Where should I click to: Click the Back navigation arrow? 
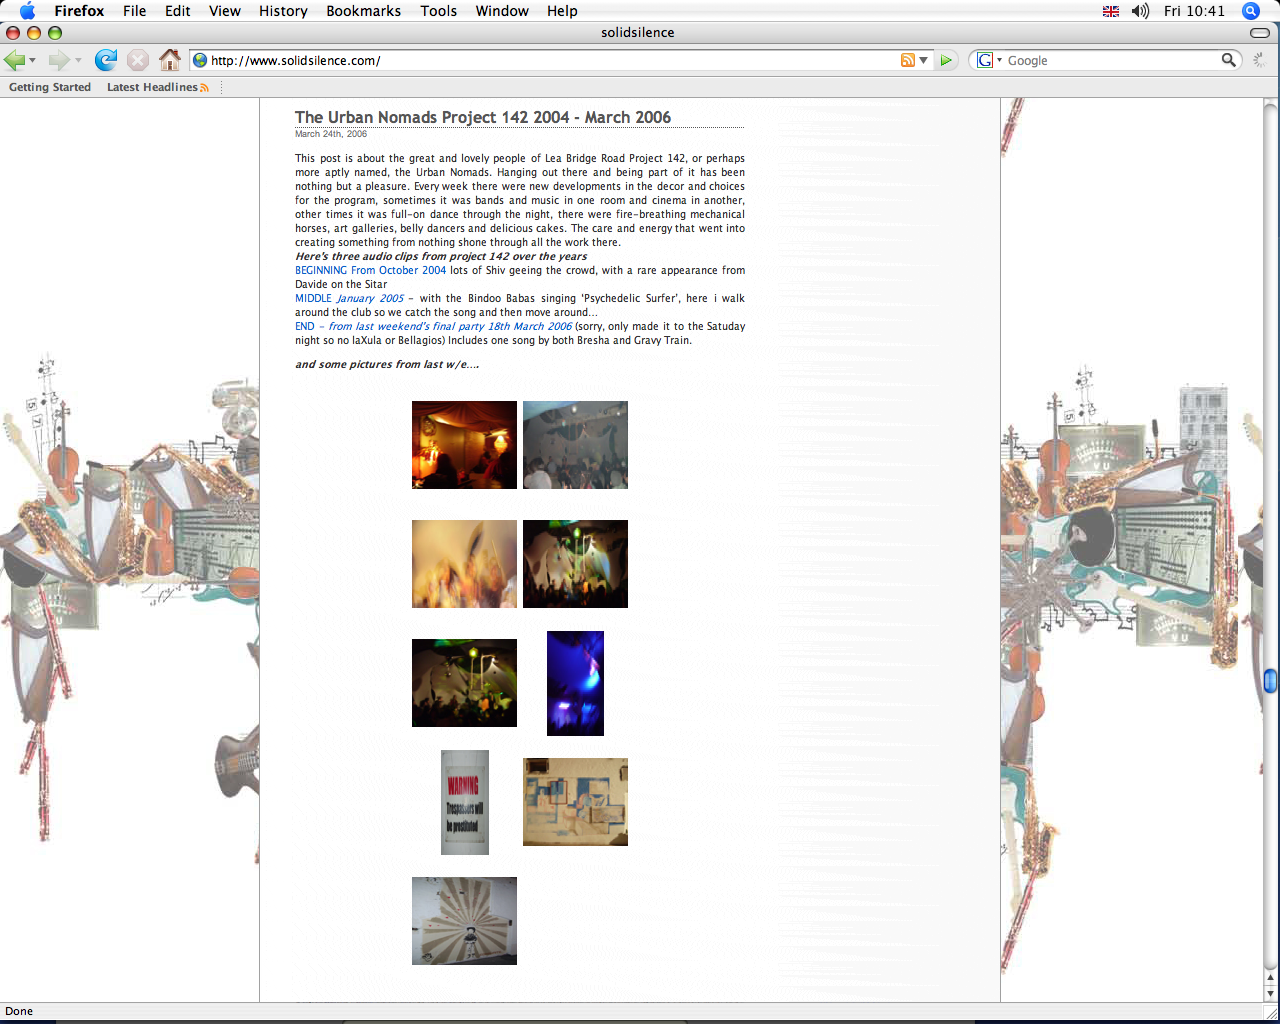[14, 60]
